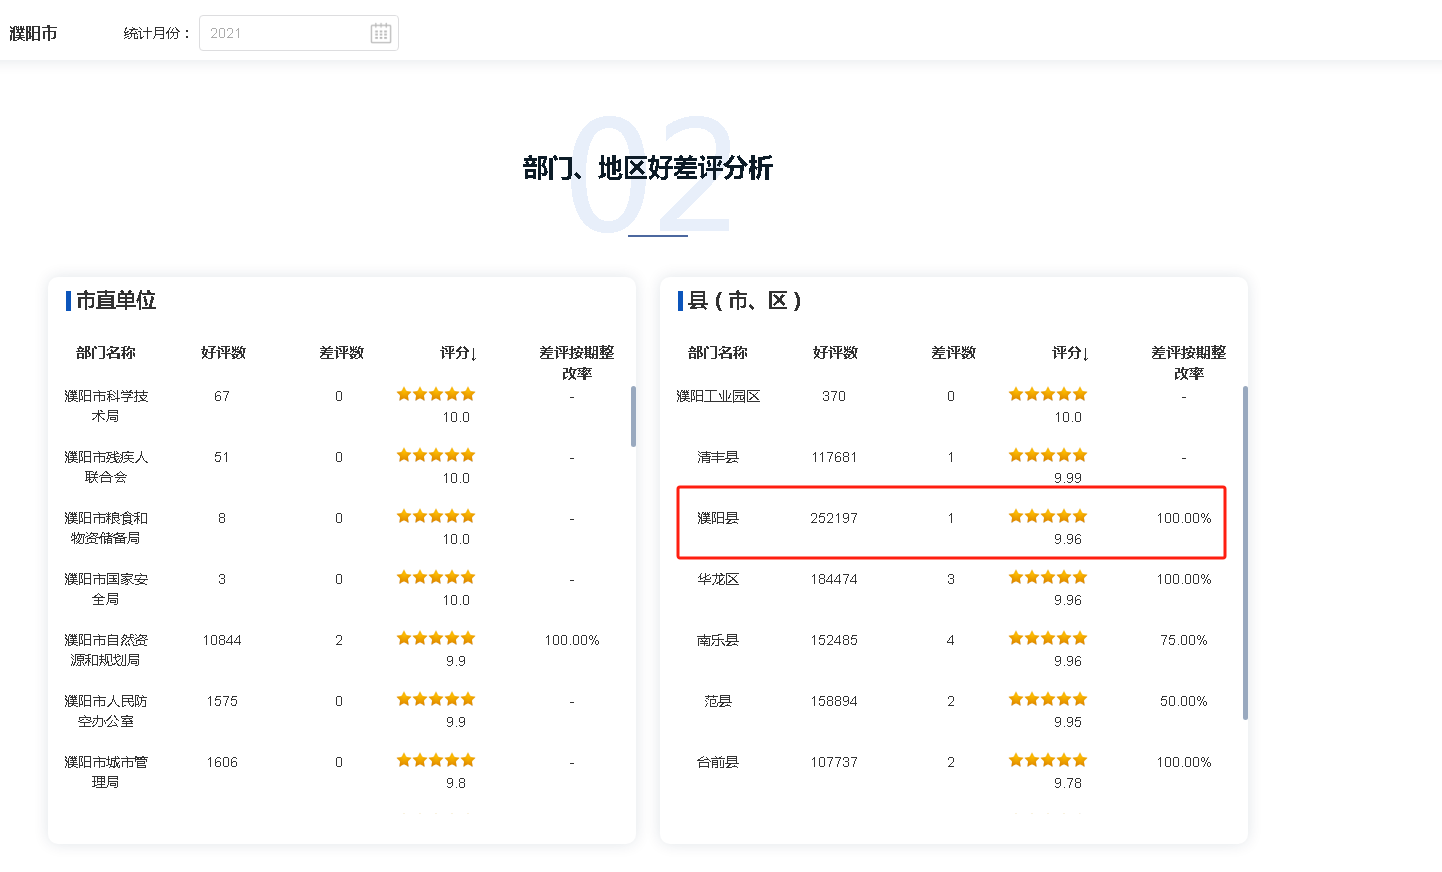Click the 好评数 value 158894
Screen dimensions: 1442x872
[x=834, y=701]
